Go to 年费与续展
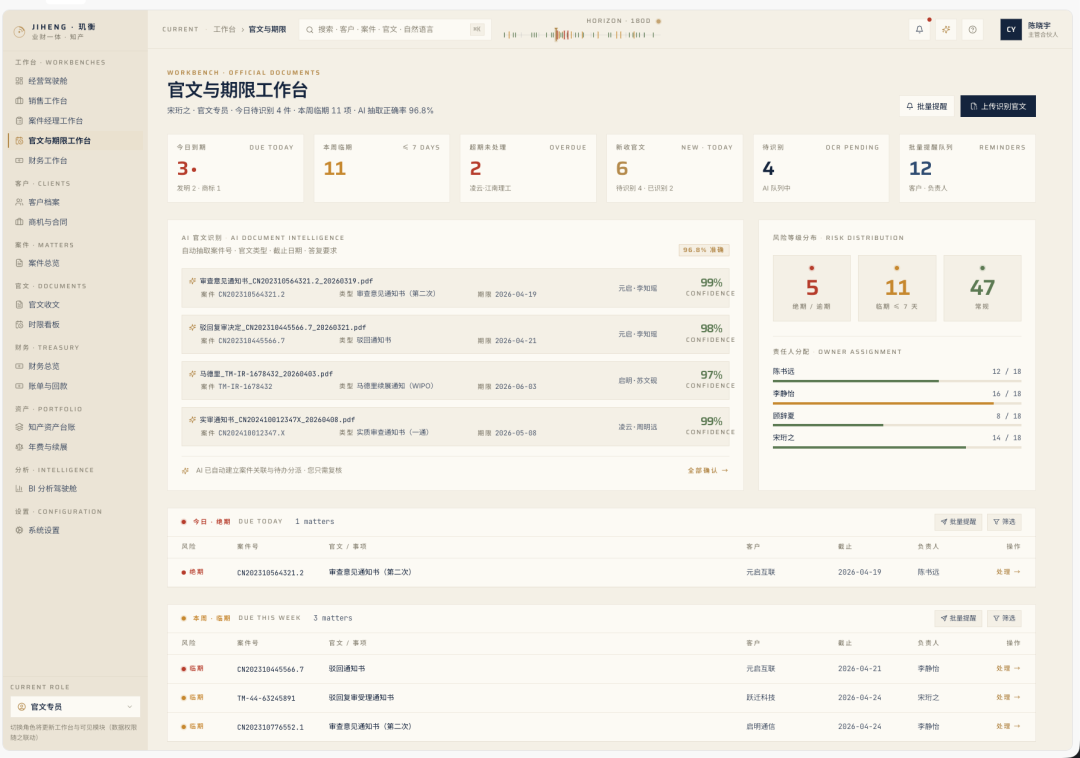This screenshot has height=758, width=1080. (74, 447)
